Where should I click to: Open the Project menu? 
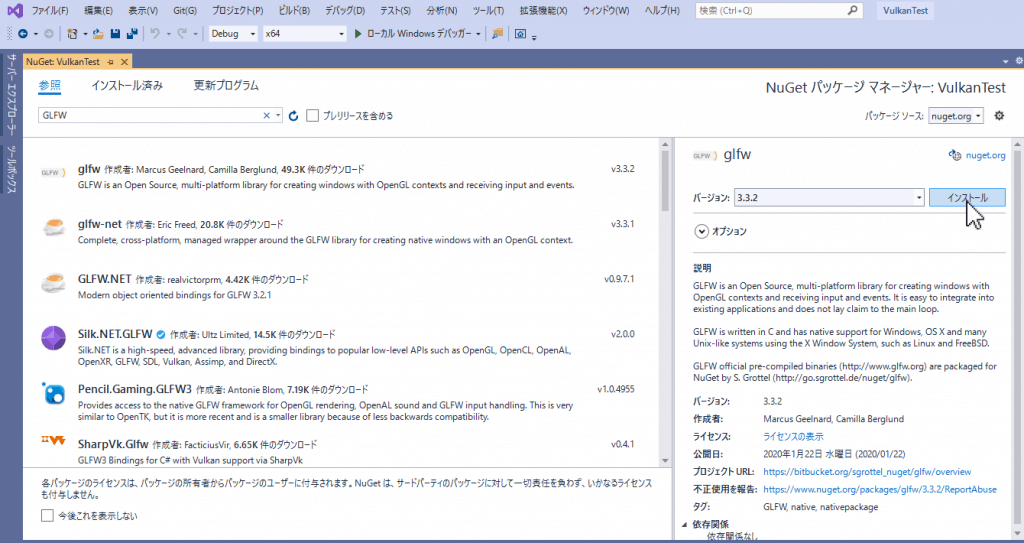(237, 10)
